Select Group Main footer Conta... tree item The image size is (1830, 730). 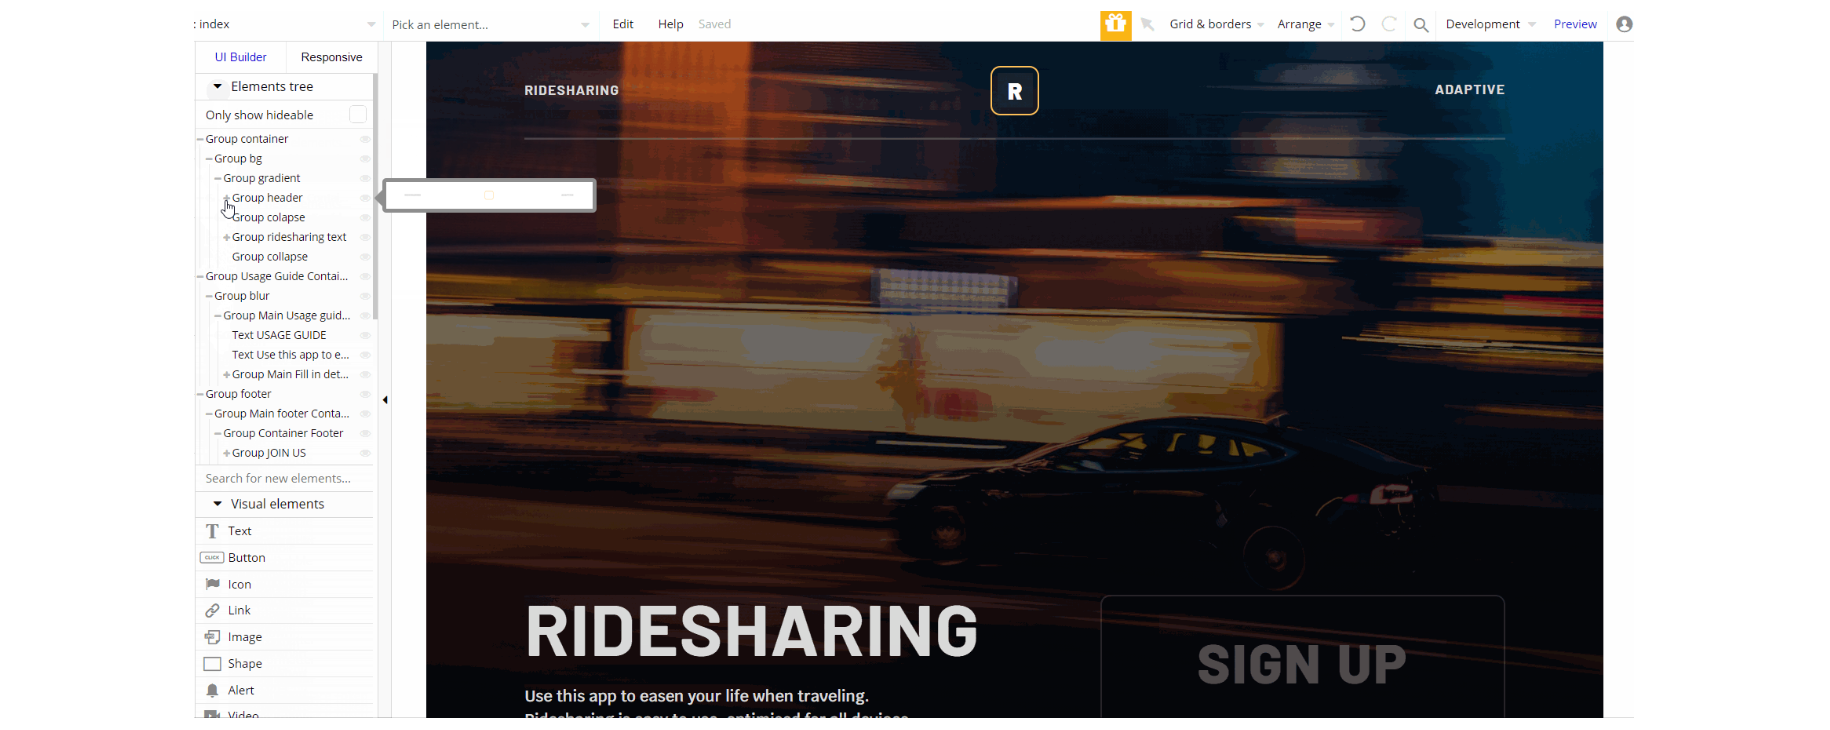click(282, 414)
